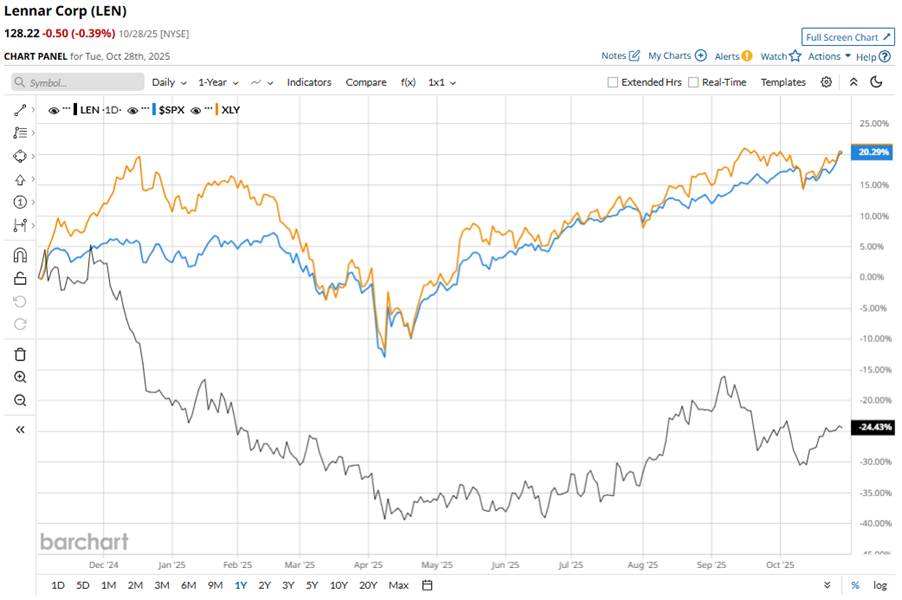The width and height of the screenshot is (902, 600).
Task: Open Alerts warning icon
Action: (747, 56)
